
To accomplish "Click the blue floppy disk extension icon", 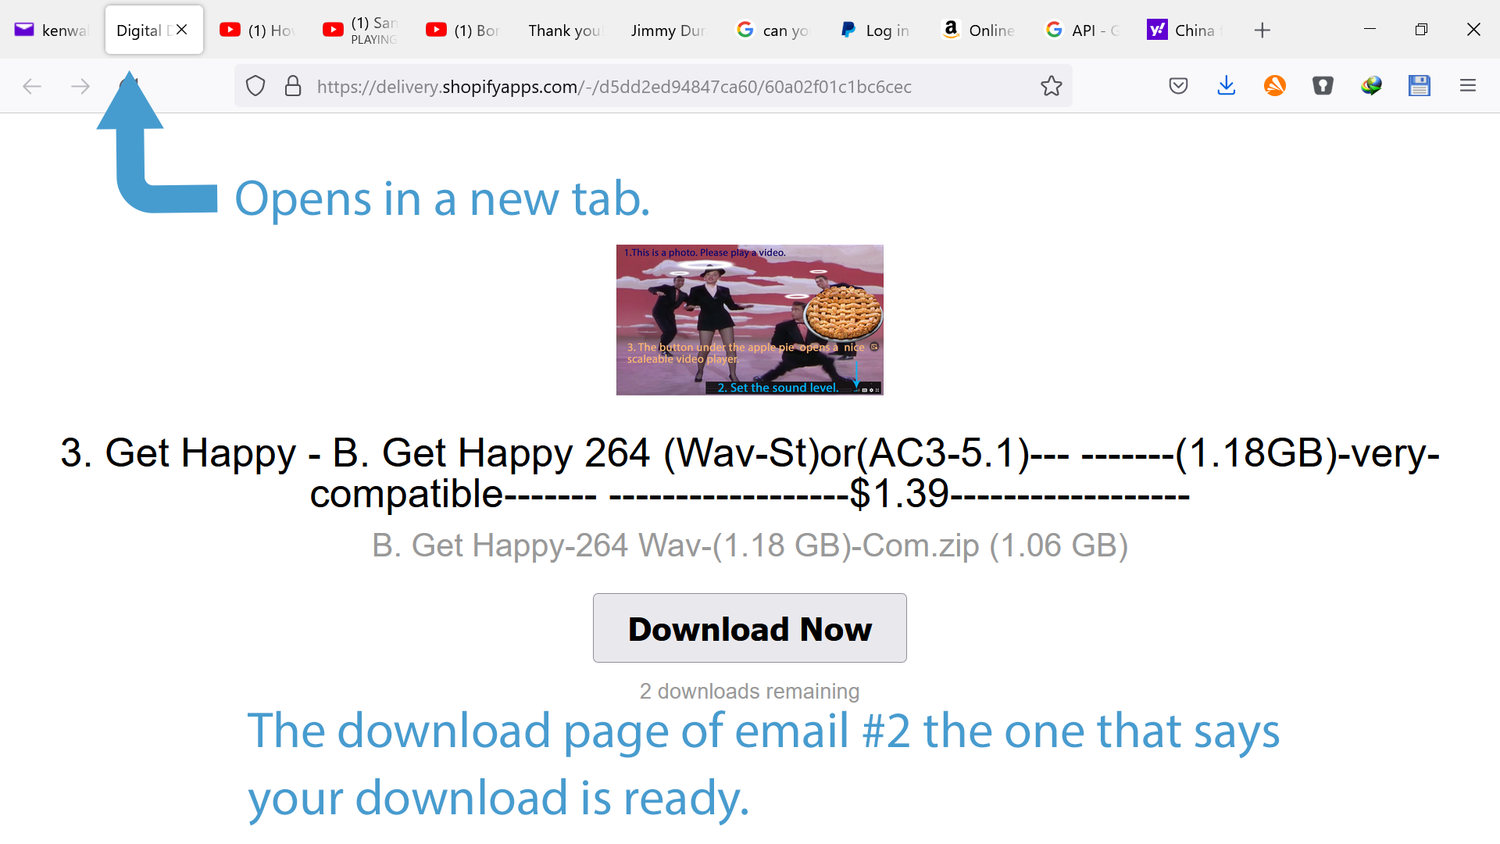I will click(x=1419, y=86).
